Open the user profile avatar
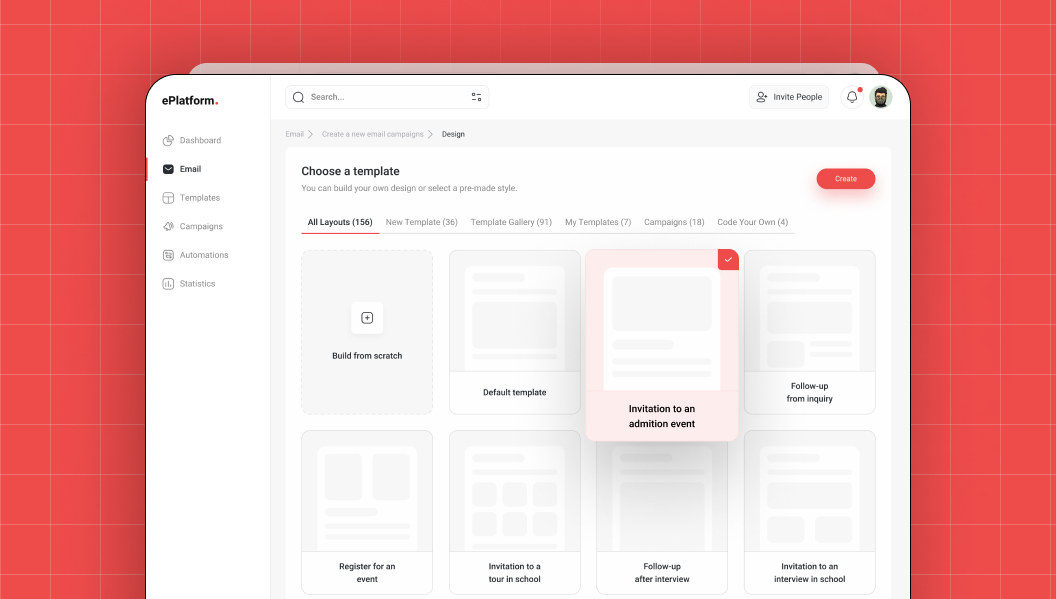 pyautogui.click(x=880, y=97)
